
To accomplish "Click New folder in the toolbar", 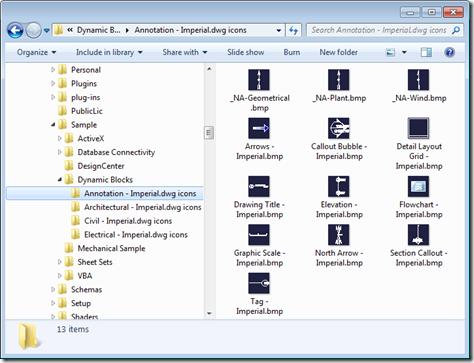I will 339,52.
